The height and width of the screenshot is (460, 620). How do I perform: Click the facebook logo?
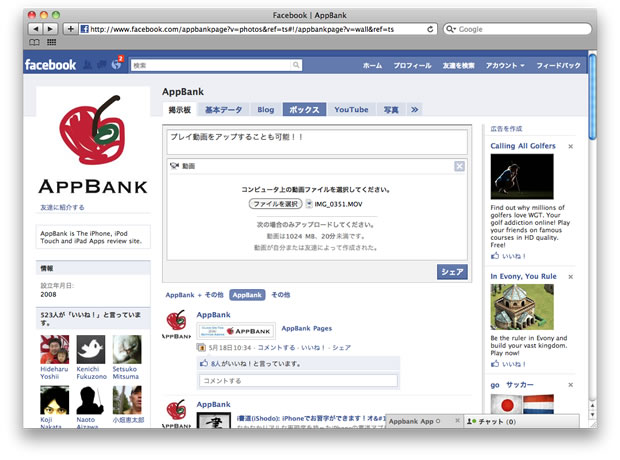[x=50, y=65]
